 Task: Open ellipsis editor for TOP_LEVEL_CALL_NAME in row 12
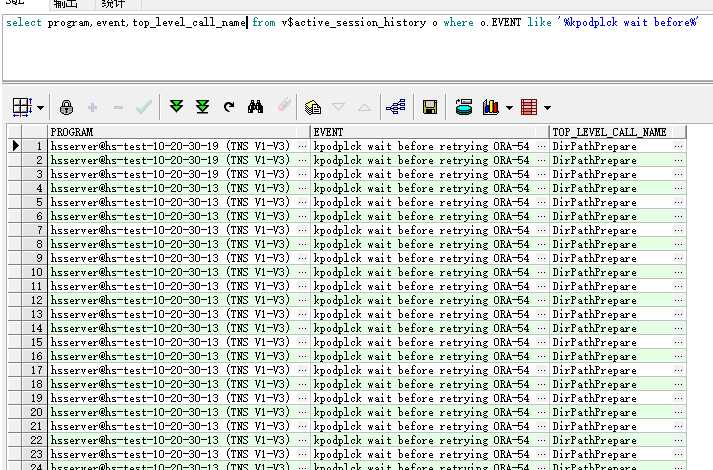678,300
